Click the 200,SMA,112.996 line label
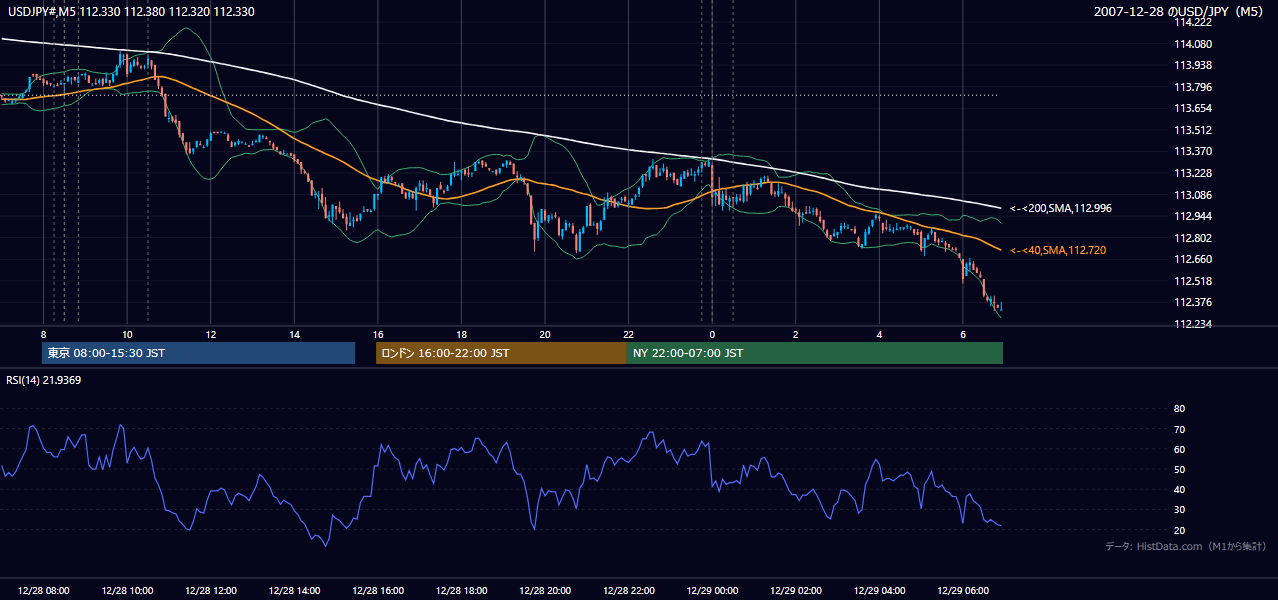Viewport: 1278px width, 600px height. pyautogui.click(x=1061, y=209)
